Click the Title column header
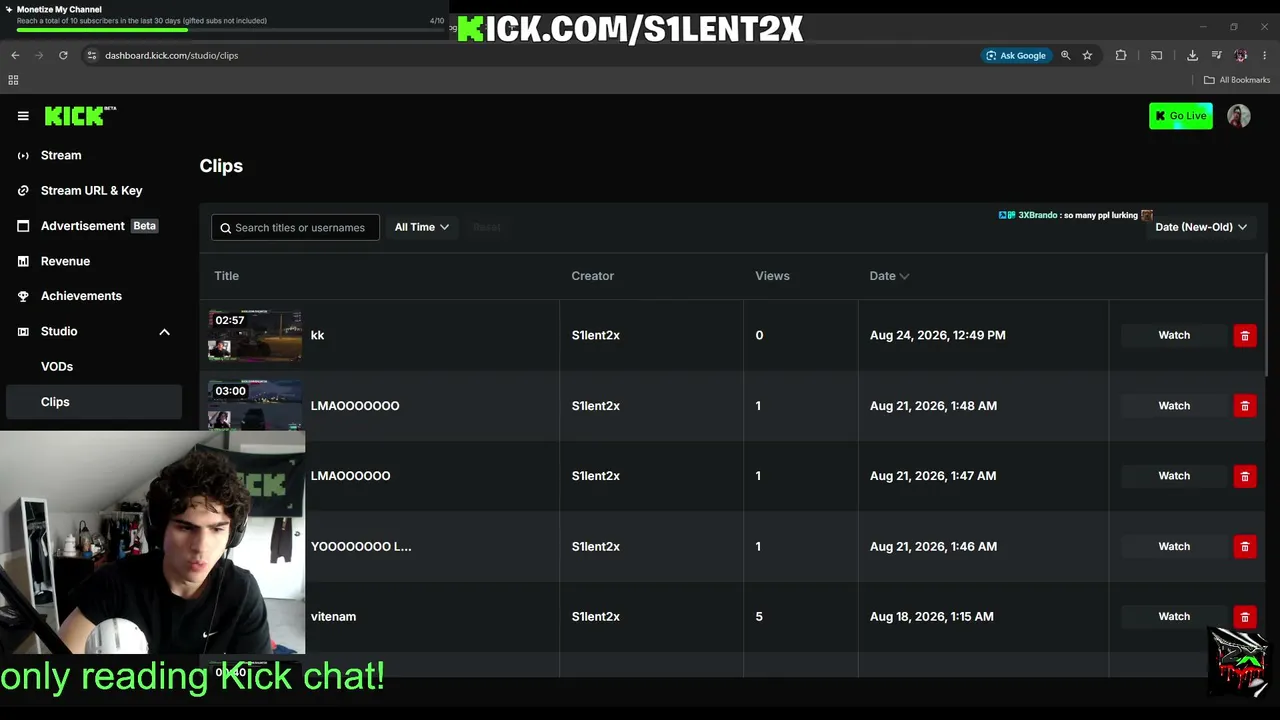Image resolution: width=1280 pixels, height=720 pixels. point(226,276)
